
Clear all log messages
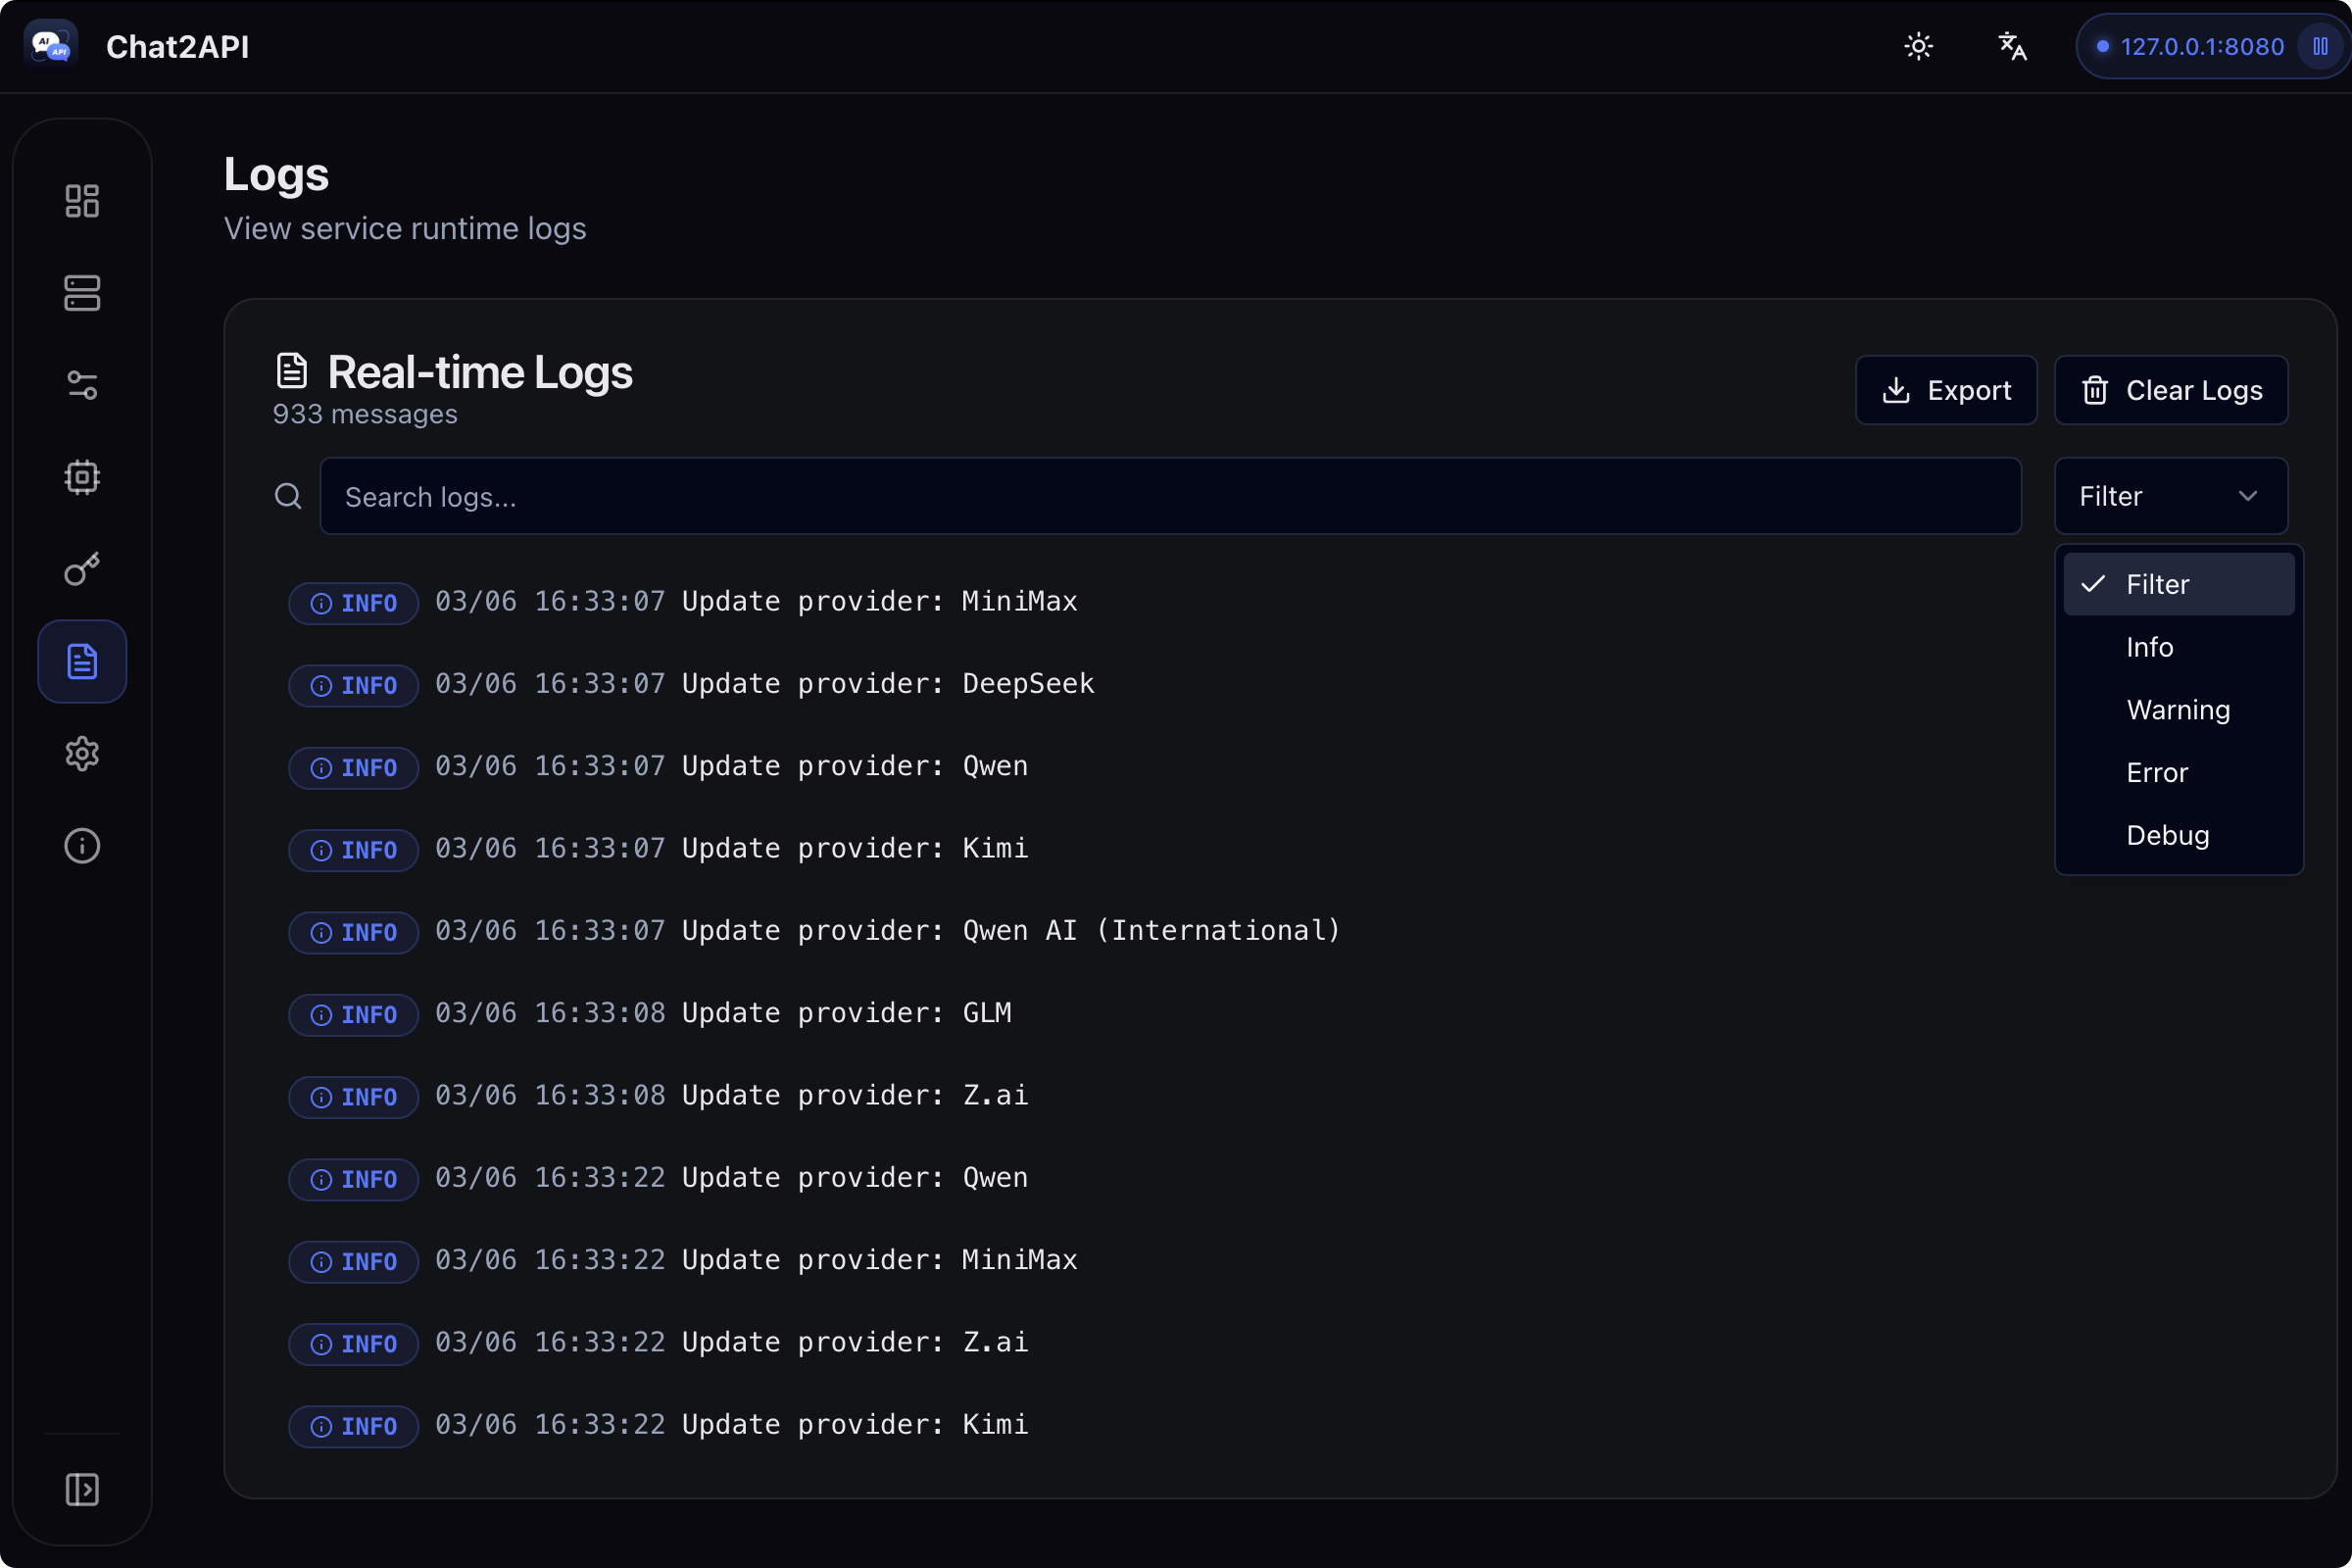point(2171,390)
